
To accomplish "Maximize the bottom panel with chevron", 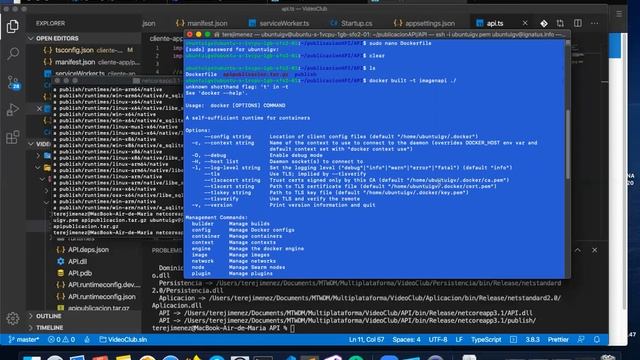I will click(x=578, y=250).
